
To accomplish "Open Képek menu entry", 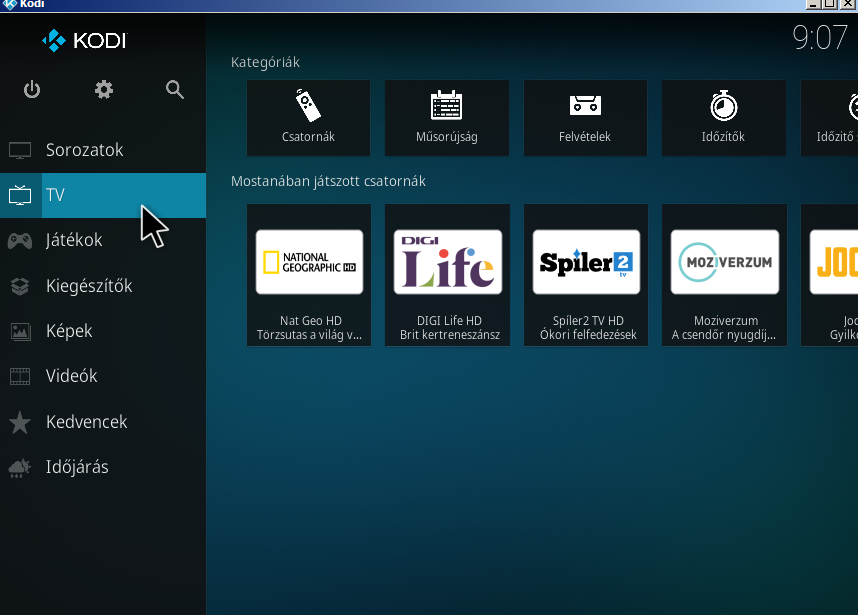I will point(103,331).
